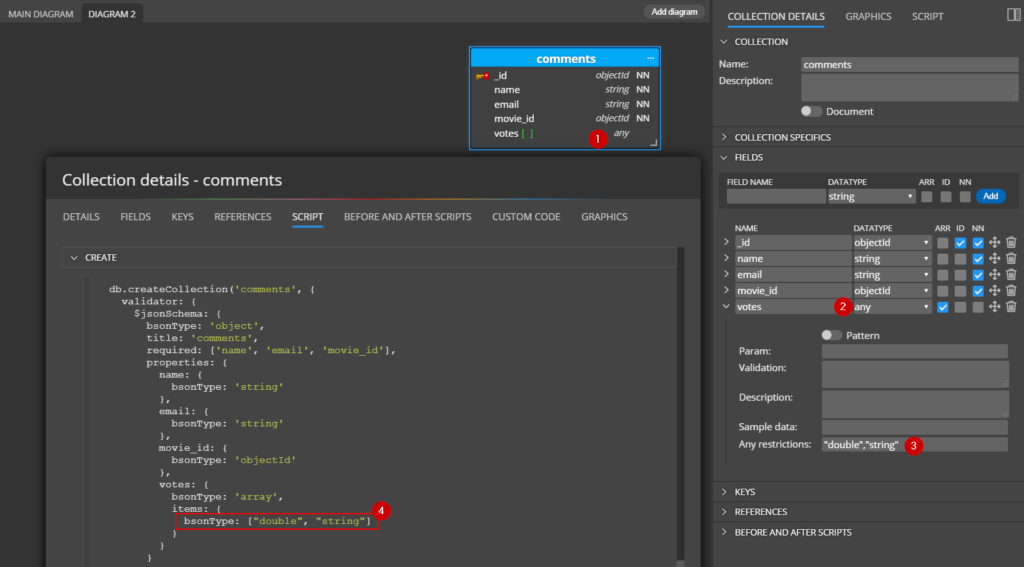Expand the name field details row
Image resolution: width=1024 pixels, height=567 pixels.
[726, 258]
